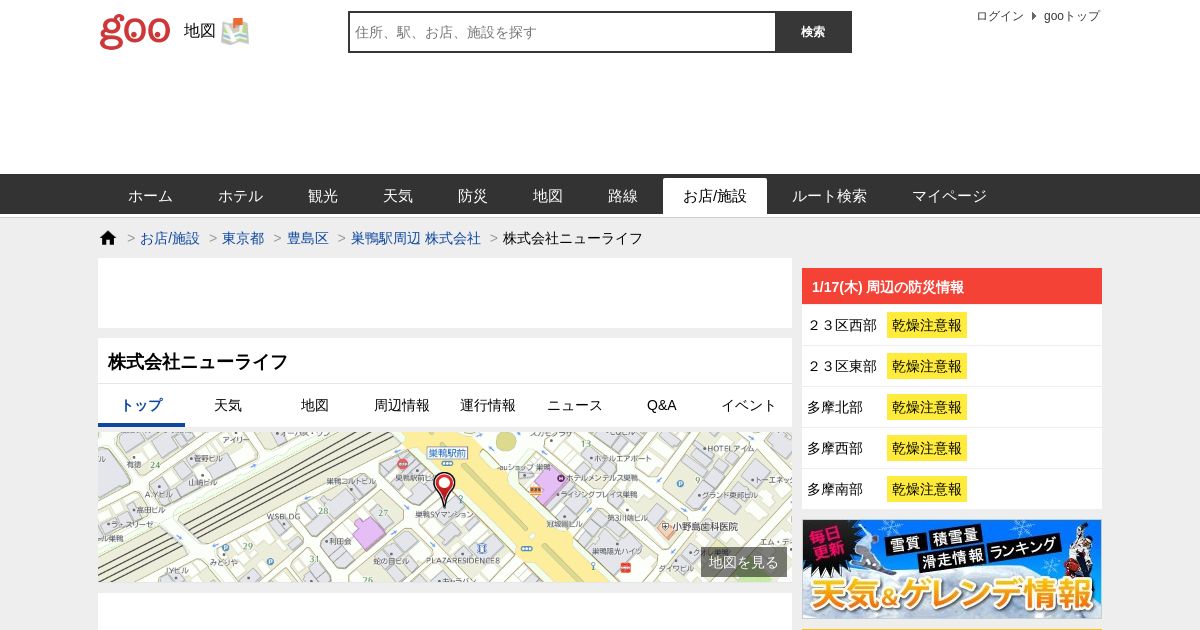Open the 観光 nav item
Image resolution: width=1200 pixels, height=630 pixels.
tap(323, 196)
